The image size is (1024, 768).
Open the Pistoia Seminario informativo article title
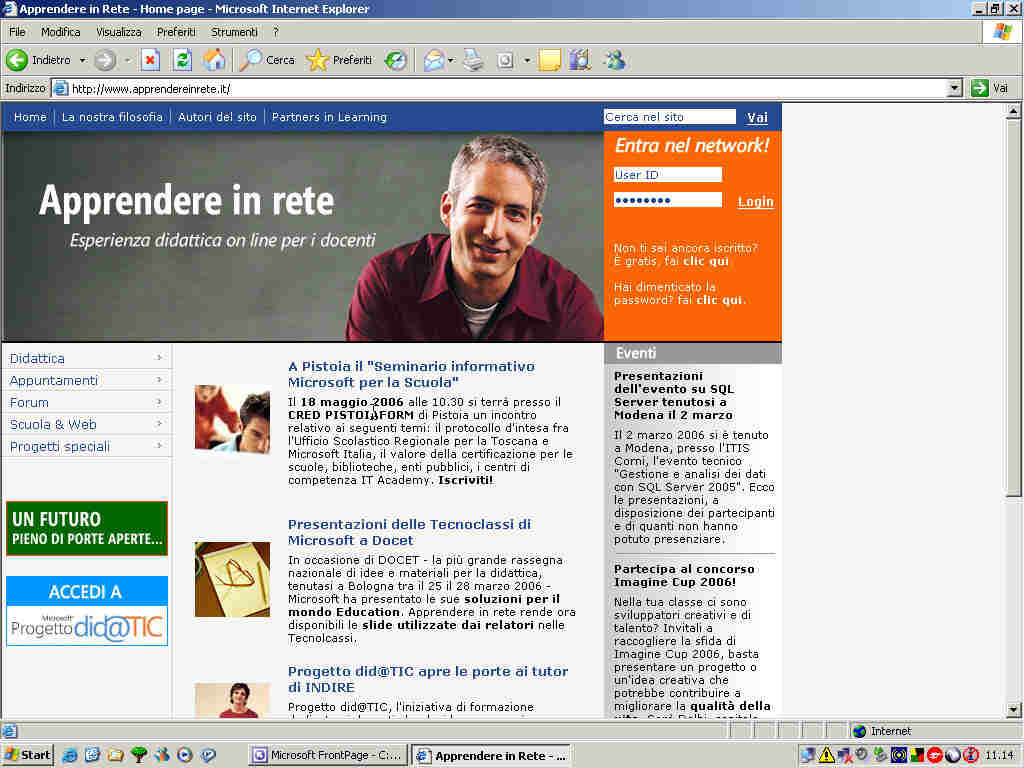(411, 374)
